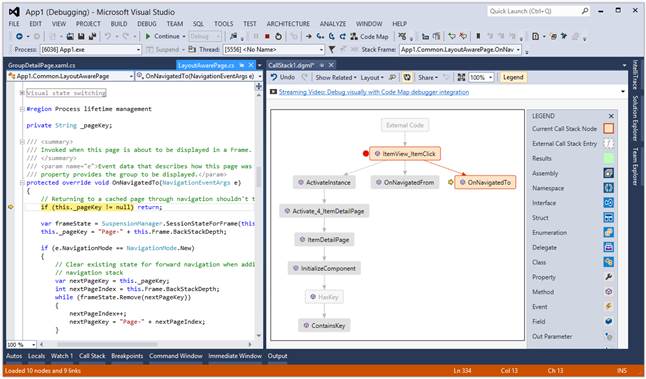The width and height of the screenshot is (646, 379).
Task: Restart debugging with the circular arrow icon
Action: (279, 37)
